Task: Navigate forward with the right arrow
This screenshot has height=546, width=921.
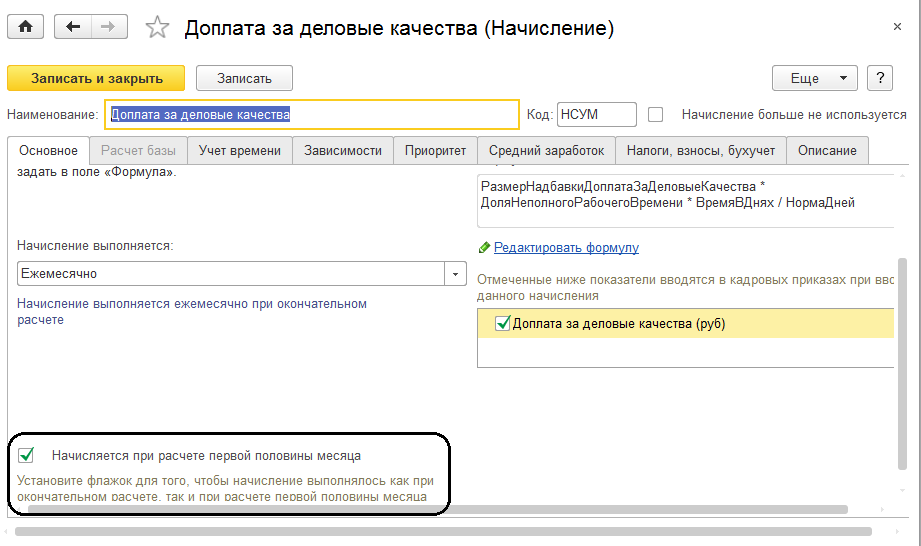Action: (109, 27)
